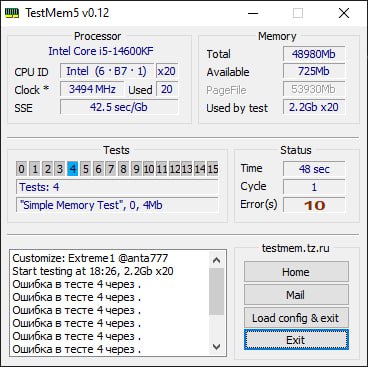
Task: Select test indicator box 11
Action: (162, 169)
